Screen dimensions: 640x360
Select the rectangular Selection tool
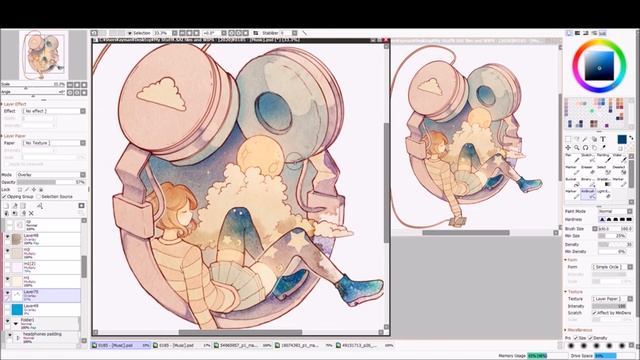tap(568, 139)
